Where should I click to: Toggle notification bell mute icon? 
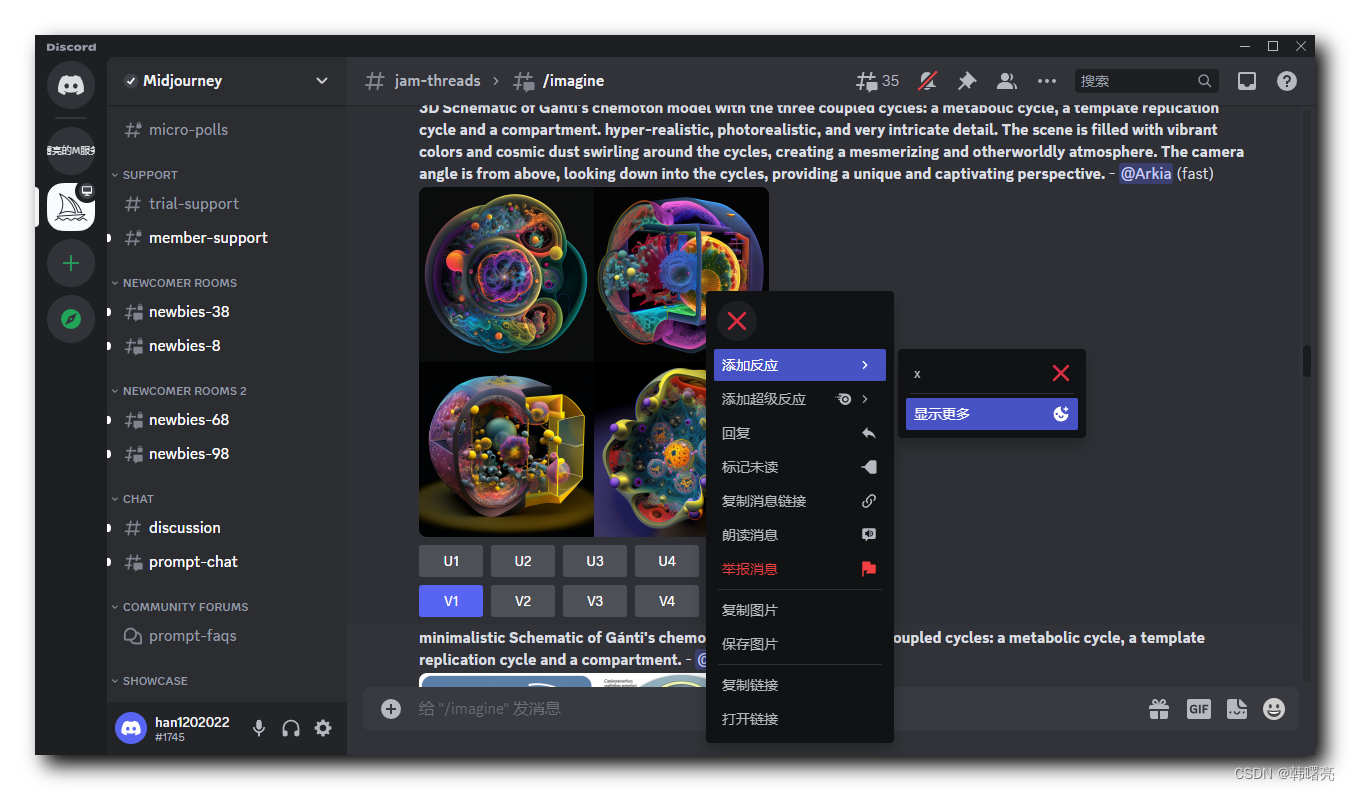[928, 81]
